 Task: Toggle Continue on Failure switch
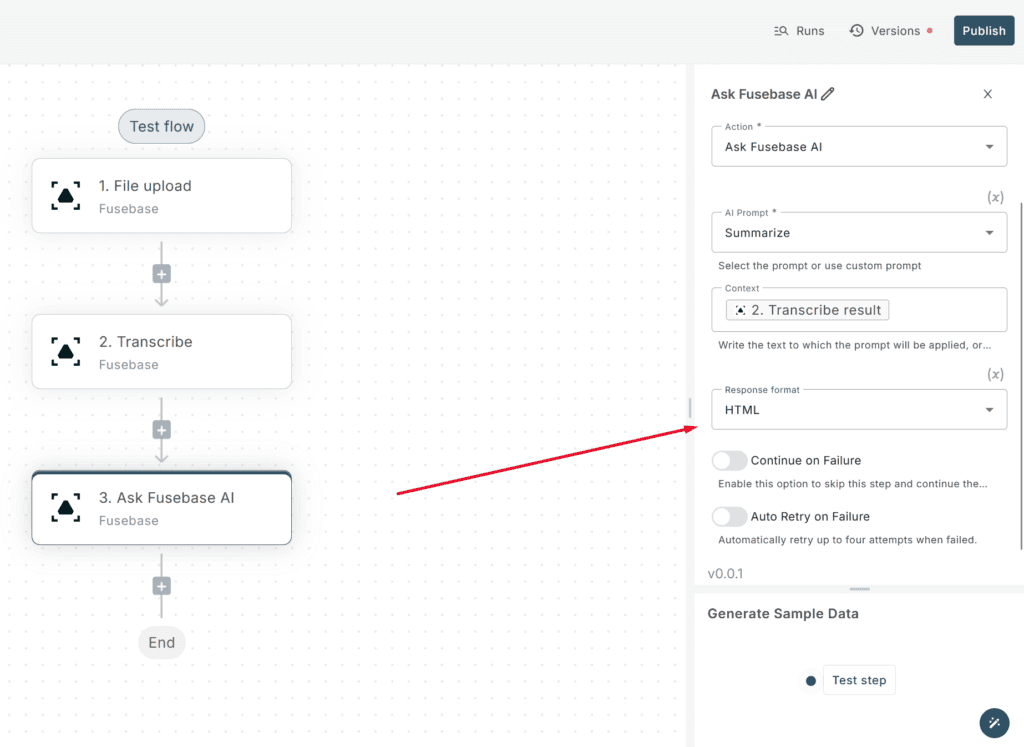[x=729, y=460]
